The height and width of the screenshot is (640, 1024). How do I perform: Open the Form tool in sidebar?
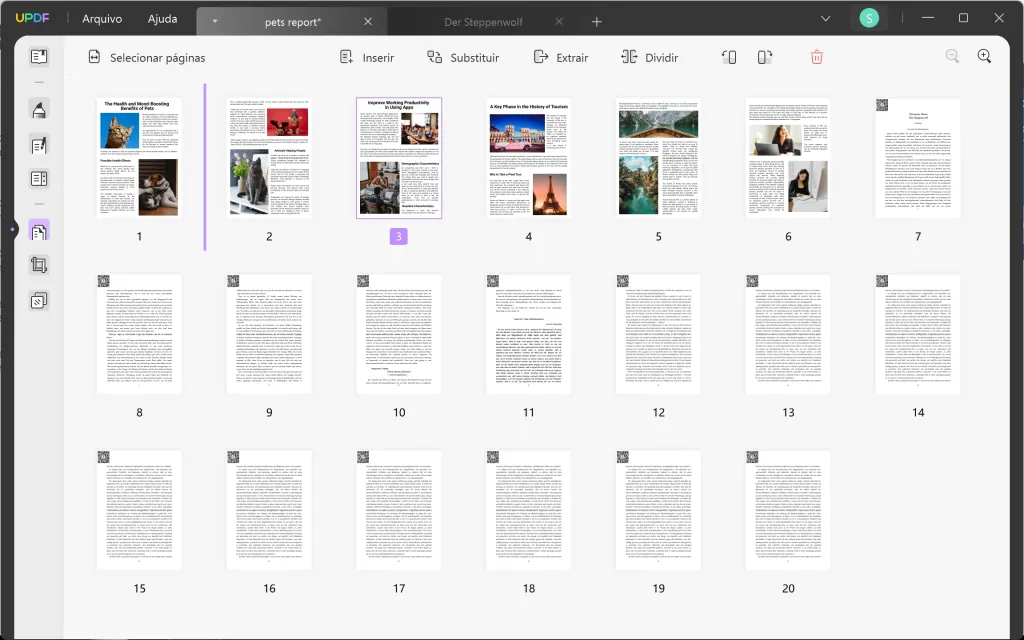click(x=39, y=179)
